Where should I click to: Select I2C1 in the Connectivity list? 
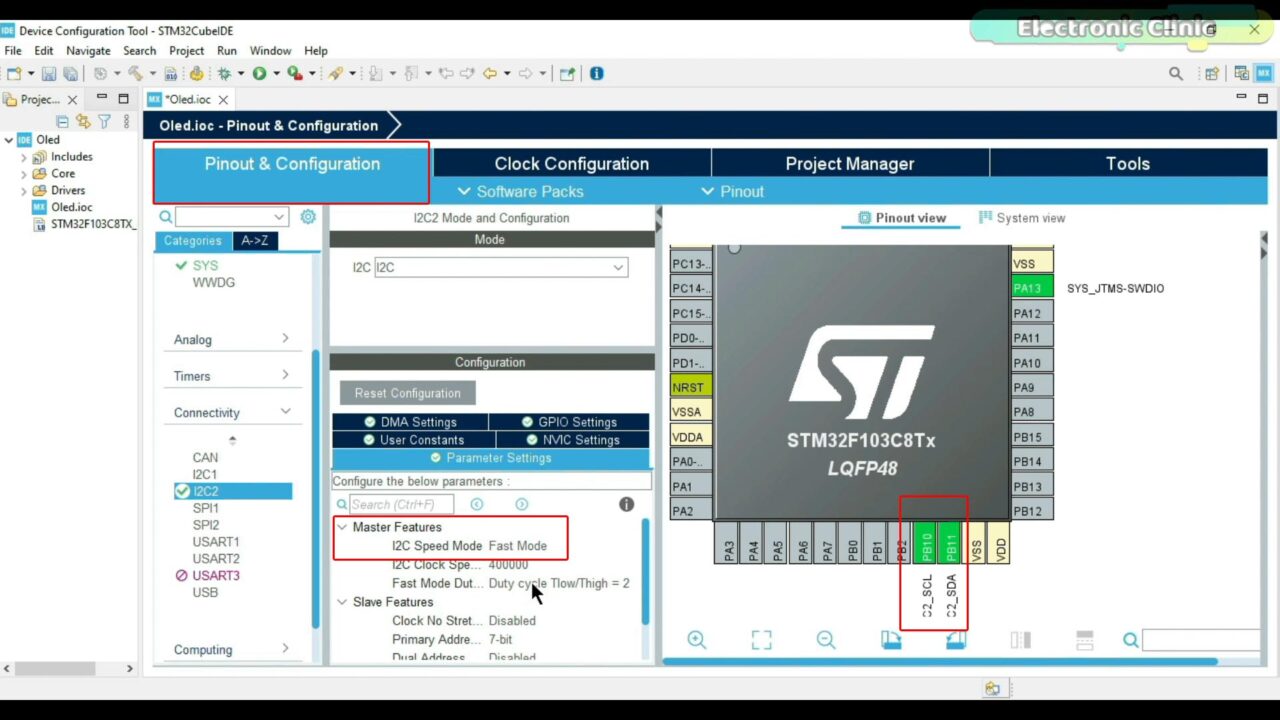tap(205, 475)
